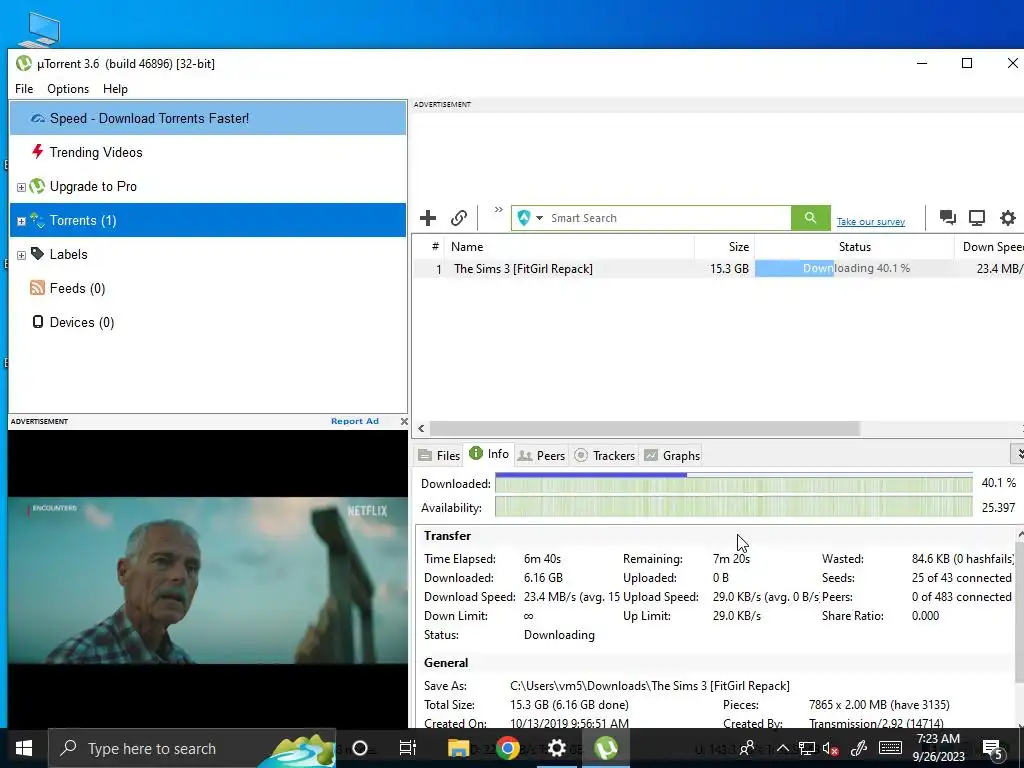Click the Add Torrent from URL link icon

[459, 218]
